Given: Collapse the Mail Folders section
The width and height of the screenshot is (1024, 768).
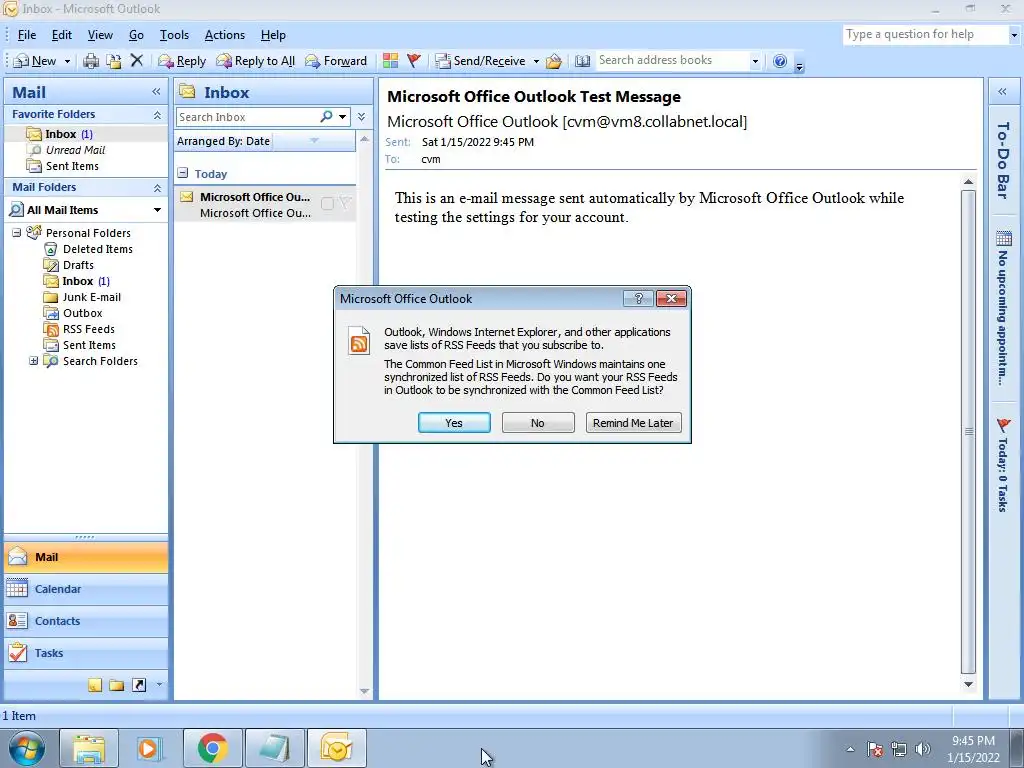Looking at the screenshot, I should click(x=157, y=187).
